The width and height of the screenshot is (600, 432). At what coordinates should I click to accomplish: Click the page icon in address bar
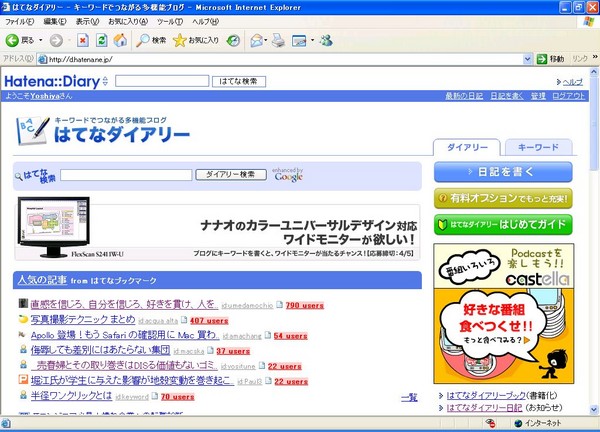tap(43, 59)
